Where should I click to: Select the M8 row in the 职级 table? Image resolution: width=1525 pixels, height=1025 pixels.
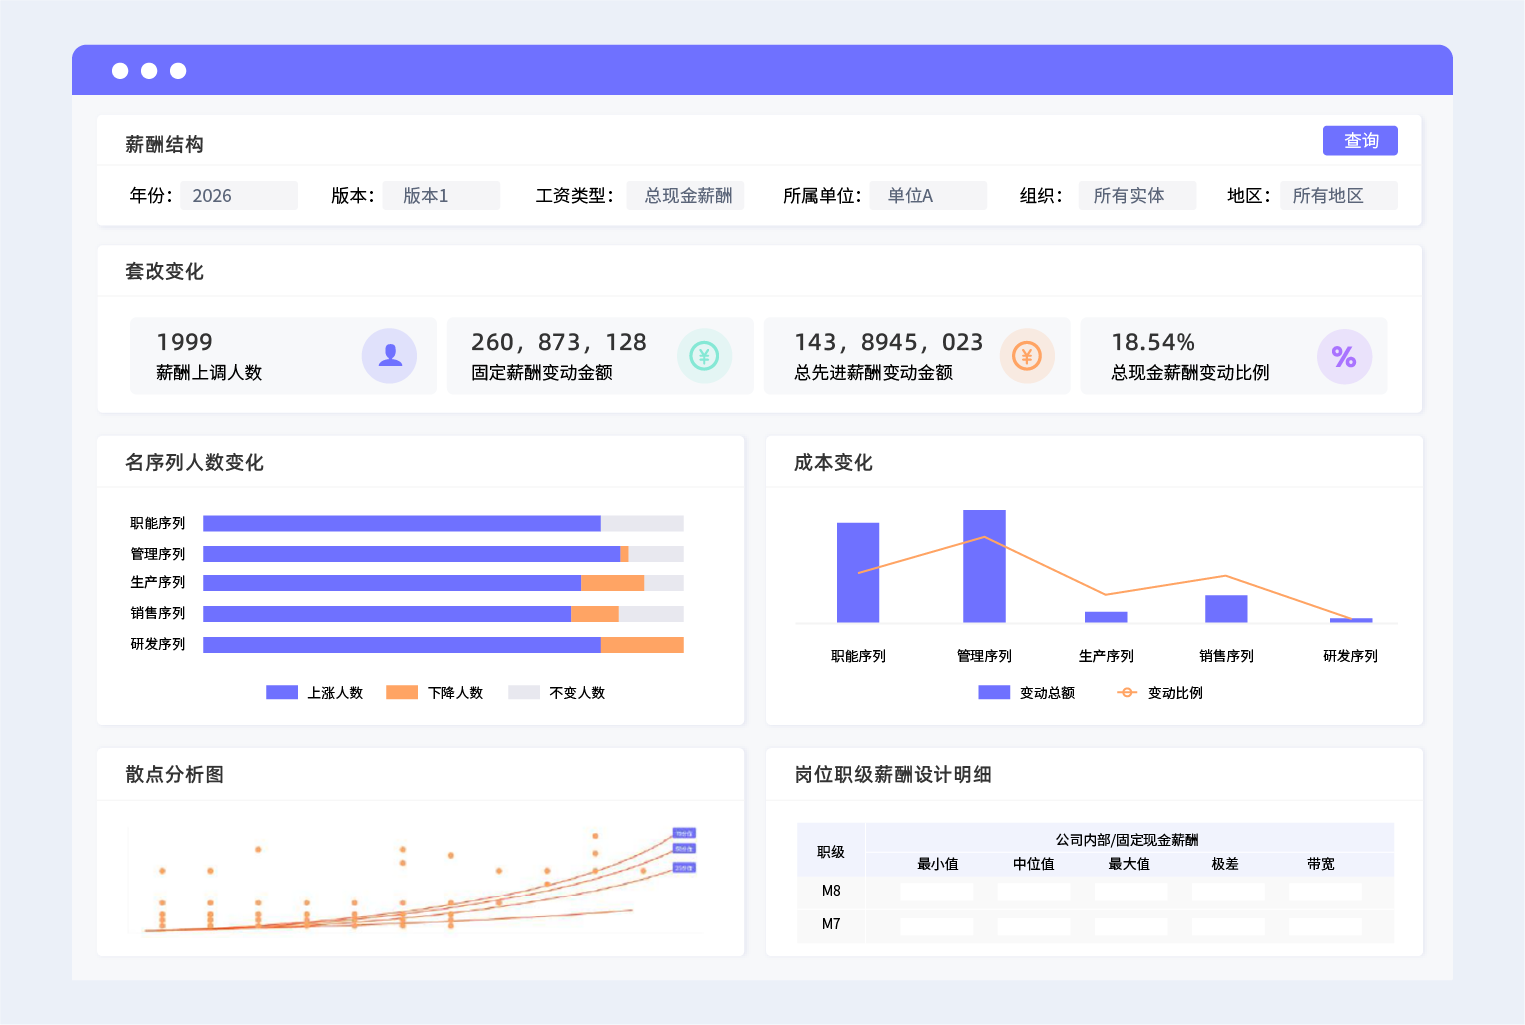1095,891
